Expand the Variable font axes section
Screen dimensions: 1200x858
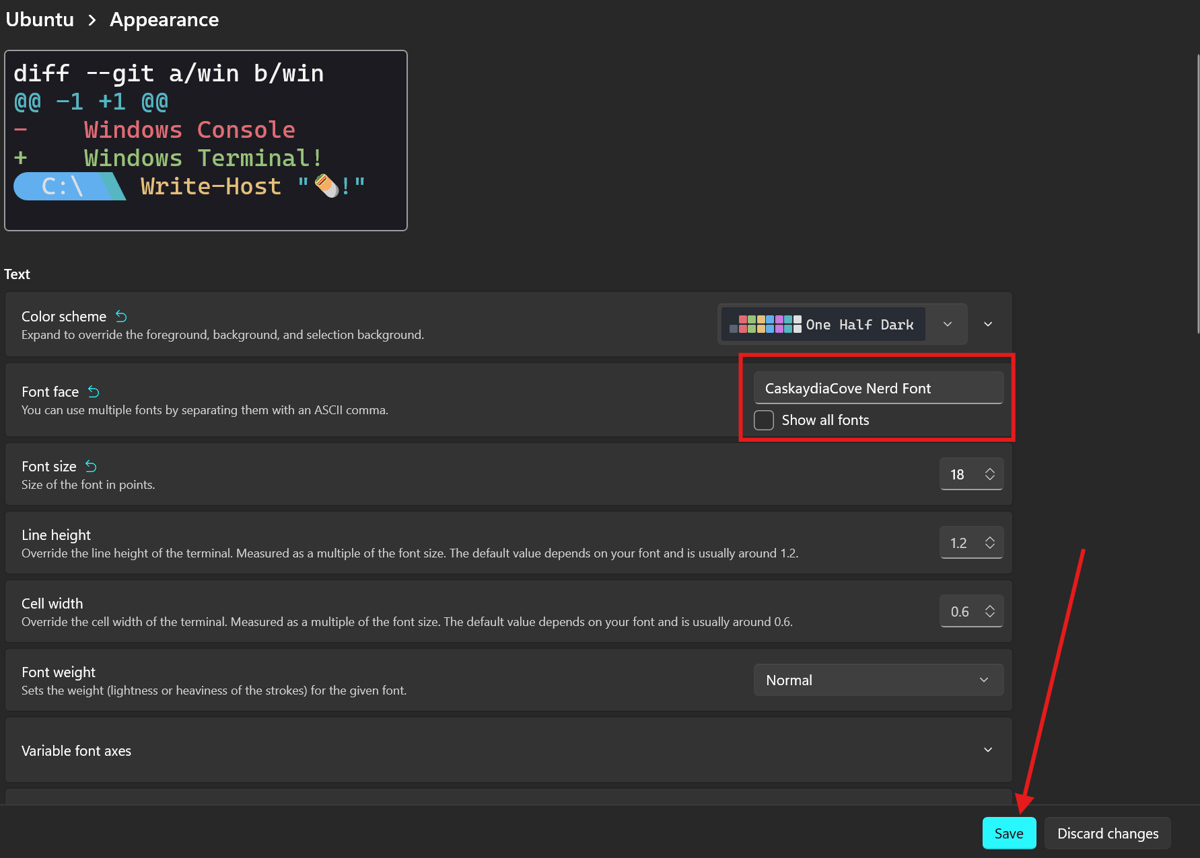coord(988,750)
